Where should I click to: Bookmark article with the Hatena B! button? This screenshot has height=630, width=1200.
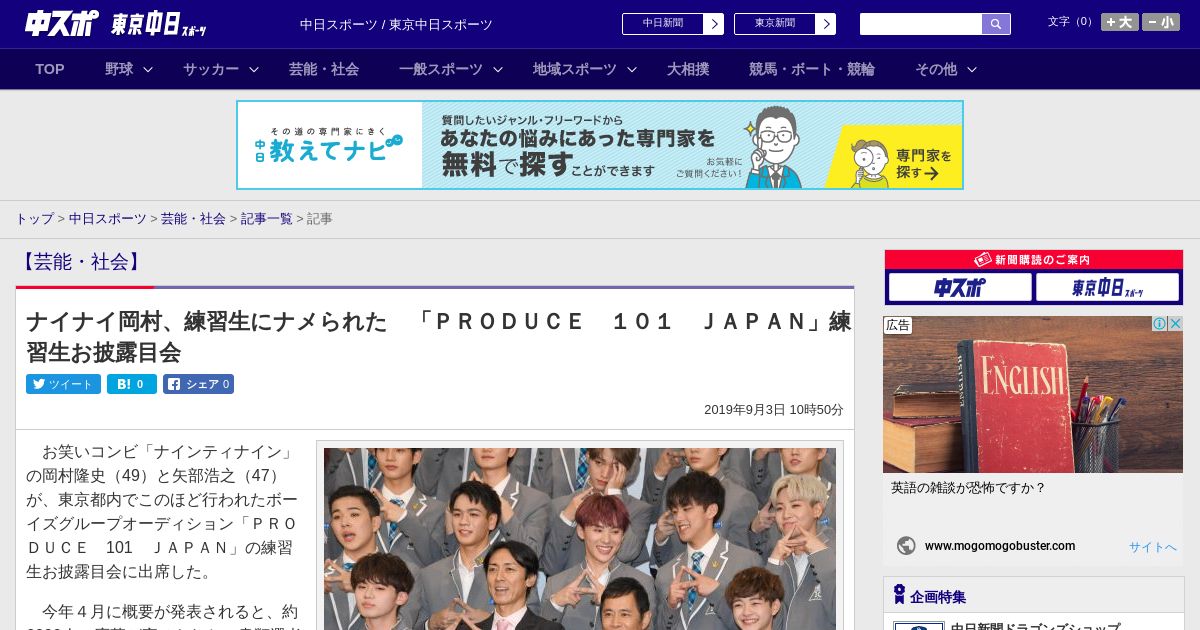click(132, 384)
